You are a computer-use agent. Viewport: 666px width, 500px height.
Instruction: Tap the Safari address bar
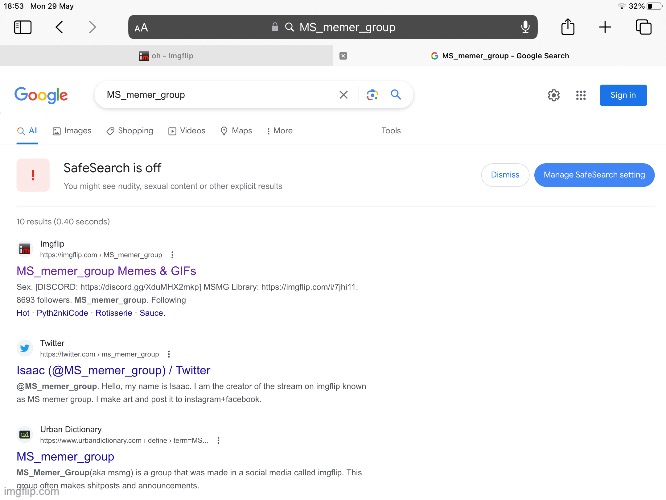click(x=333, y=27)
